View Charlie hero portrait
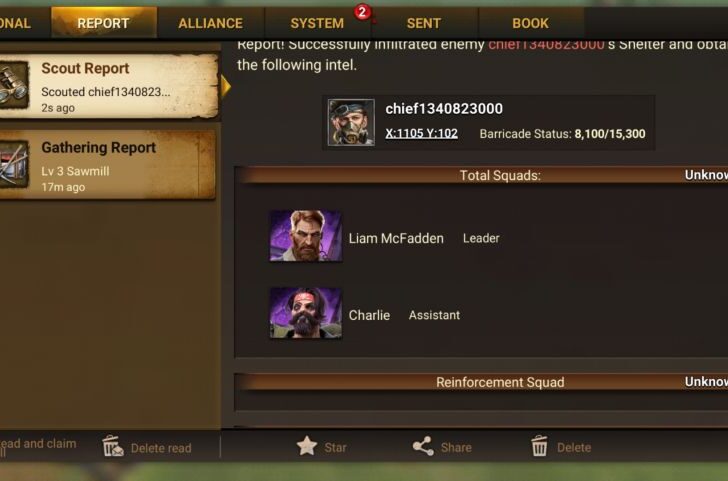The height and width of the screenshot is (481, 728). tap(306, 313)
